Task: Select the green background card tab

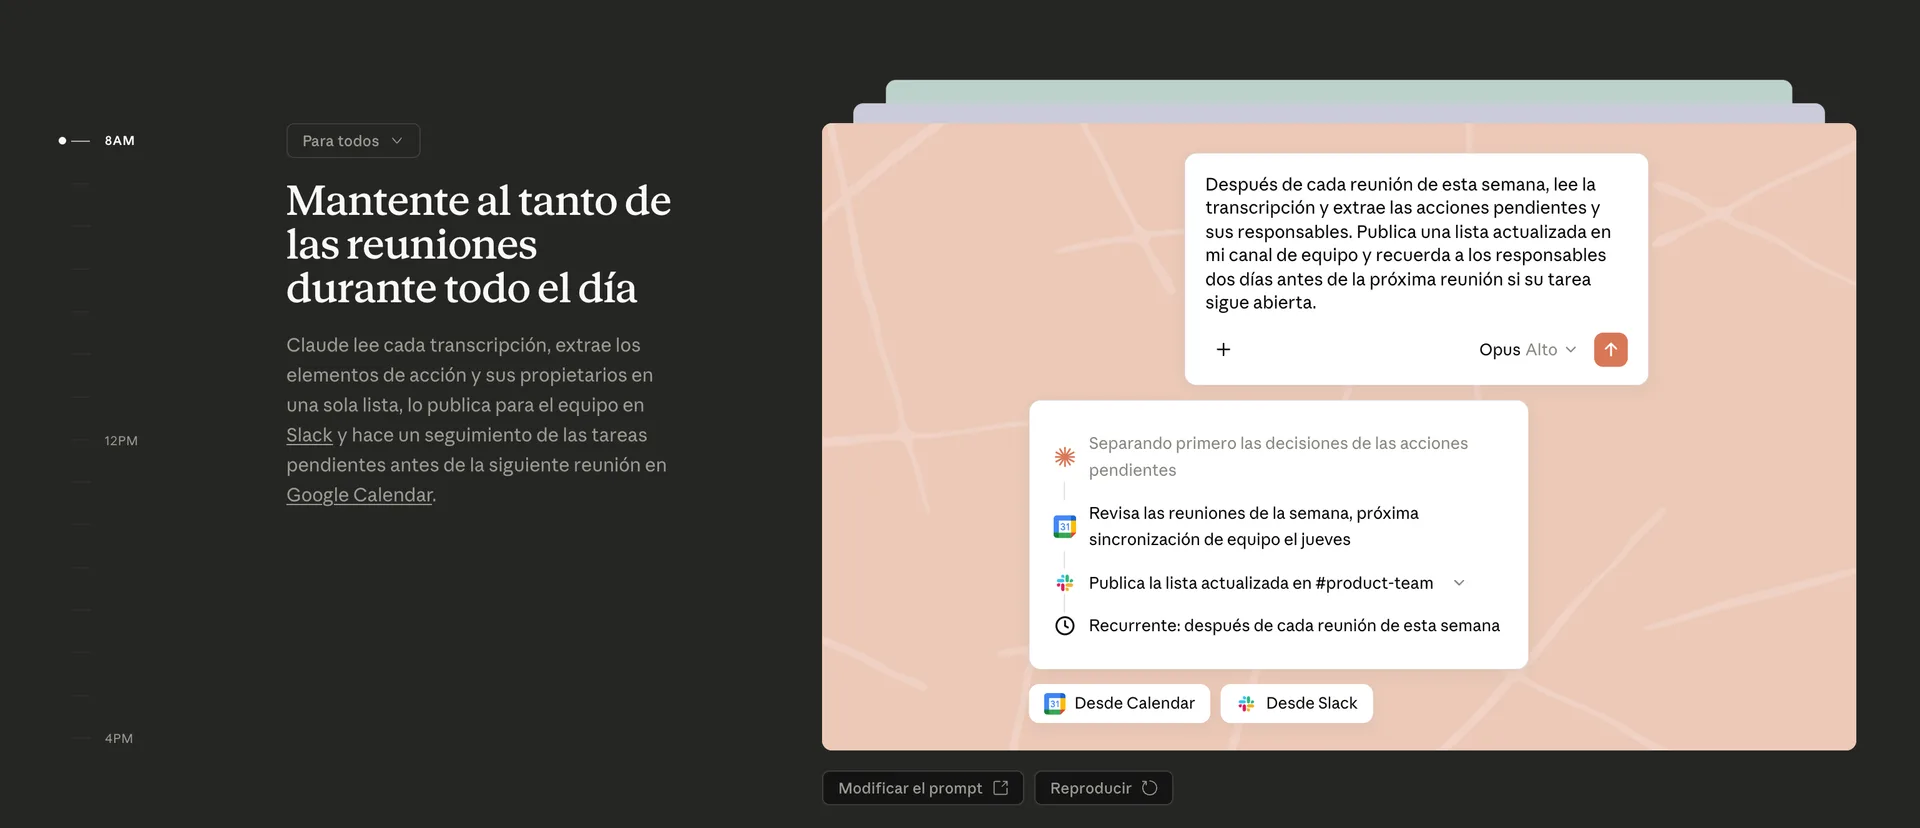Action: pos(1338,91)
